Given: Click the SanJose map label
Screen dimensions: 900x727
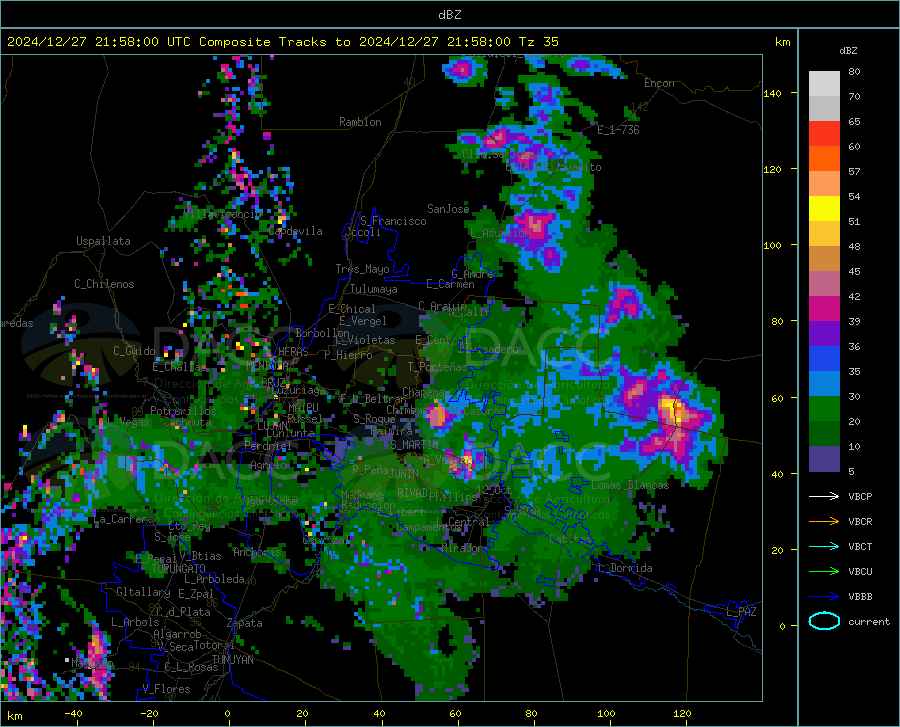Looking at the screenshot, I should tap(448, 209).
